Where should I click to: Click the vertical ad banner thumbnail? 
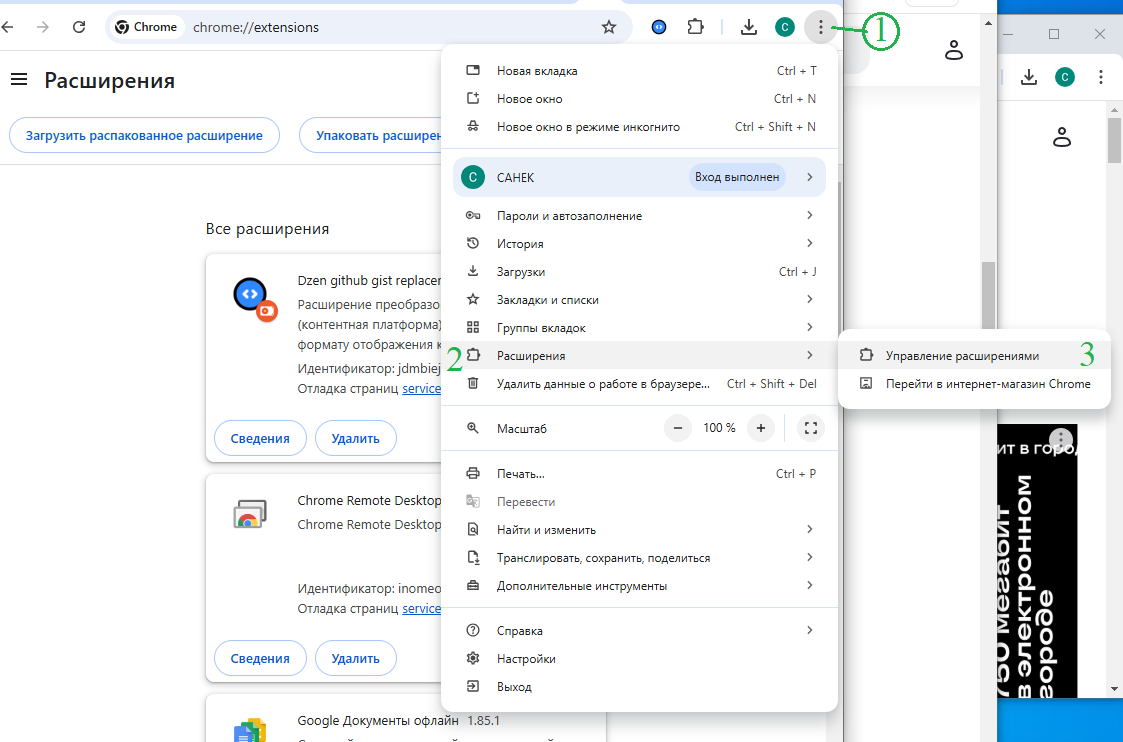1037,561
